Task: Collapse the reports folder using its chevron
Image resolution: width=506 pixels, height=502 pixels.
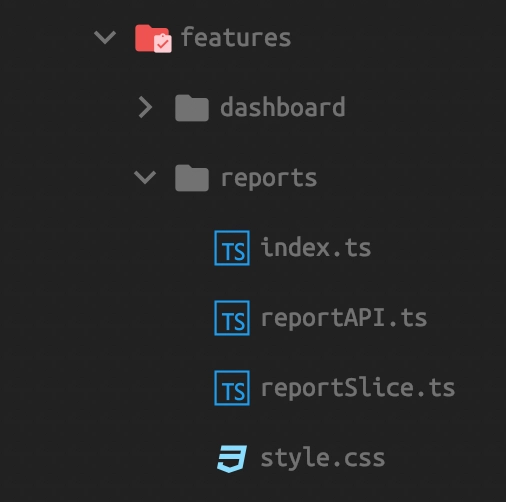Action: (x=145, y=177)
